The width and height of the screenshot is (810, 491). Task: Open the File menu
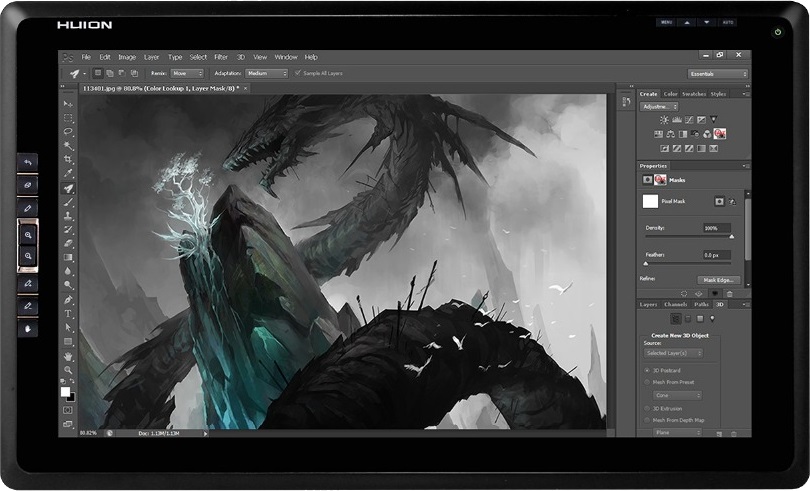pos(86,57)
